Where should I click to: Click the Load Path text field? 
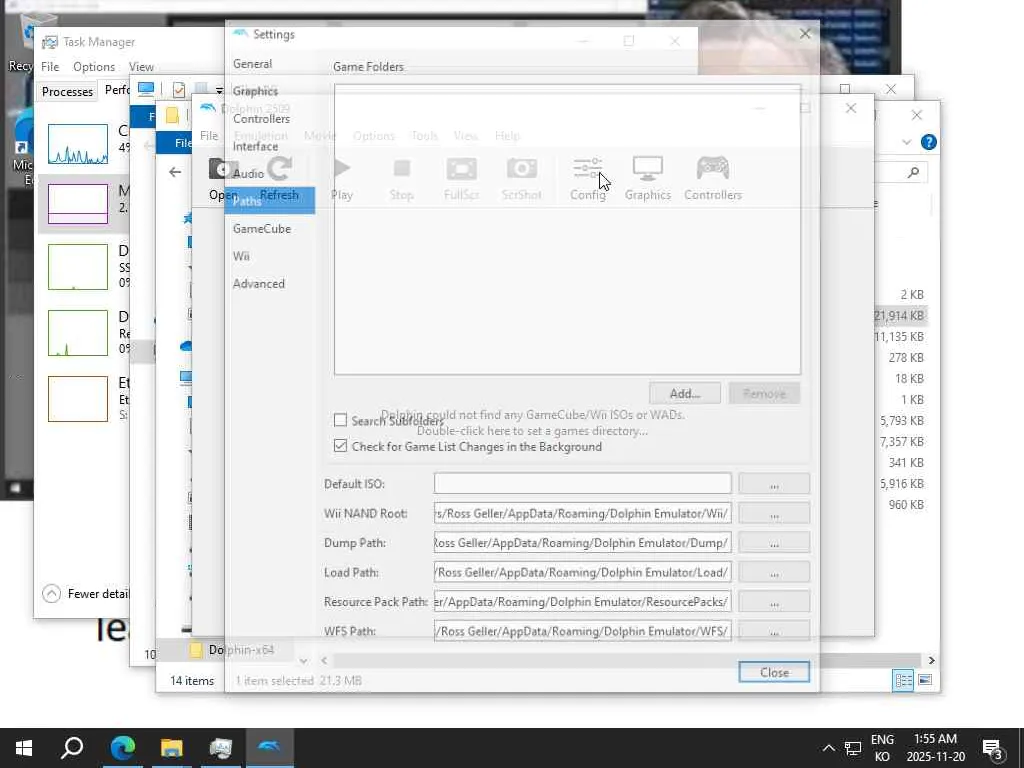[583, 572]
